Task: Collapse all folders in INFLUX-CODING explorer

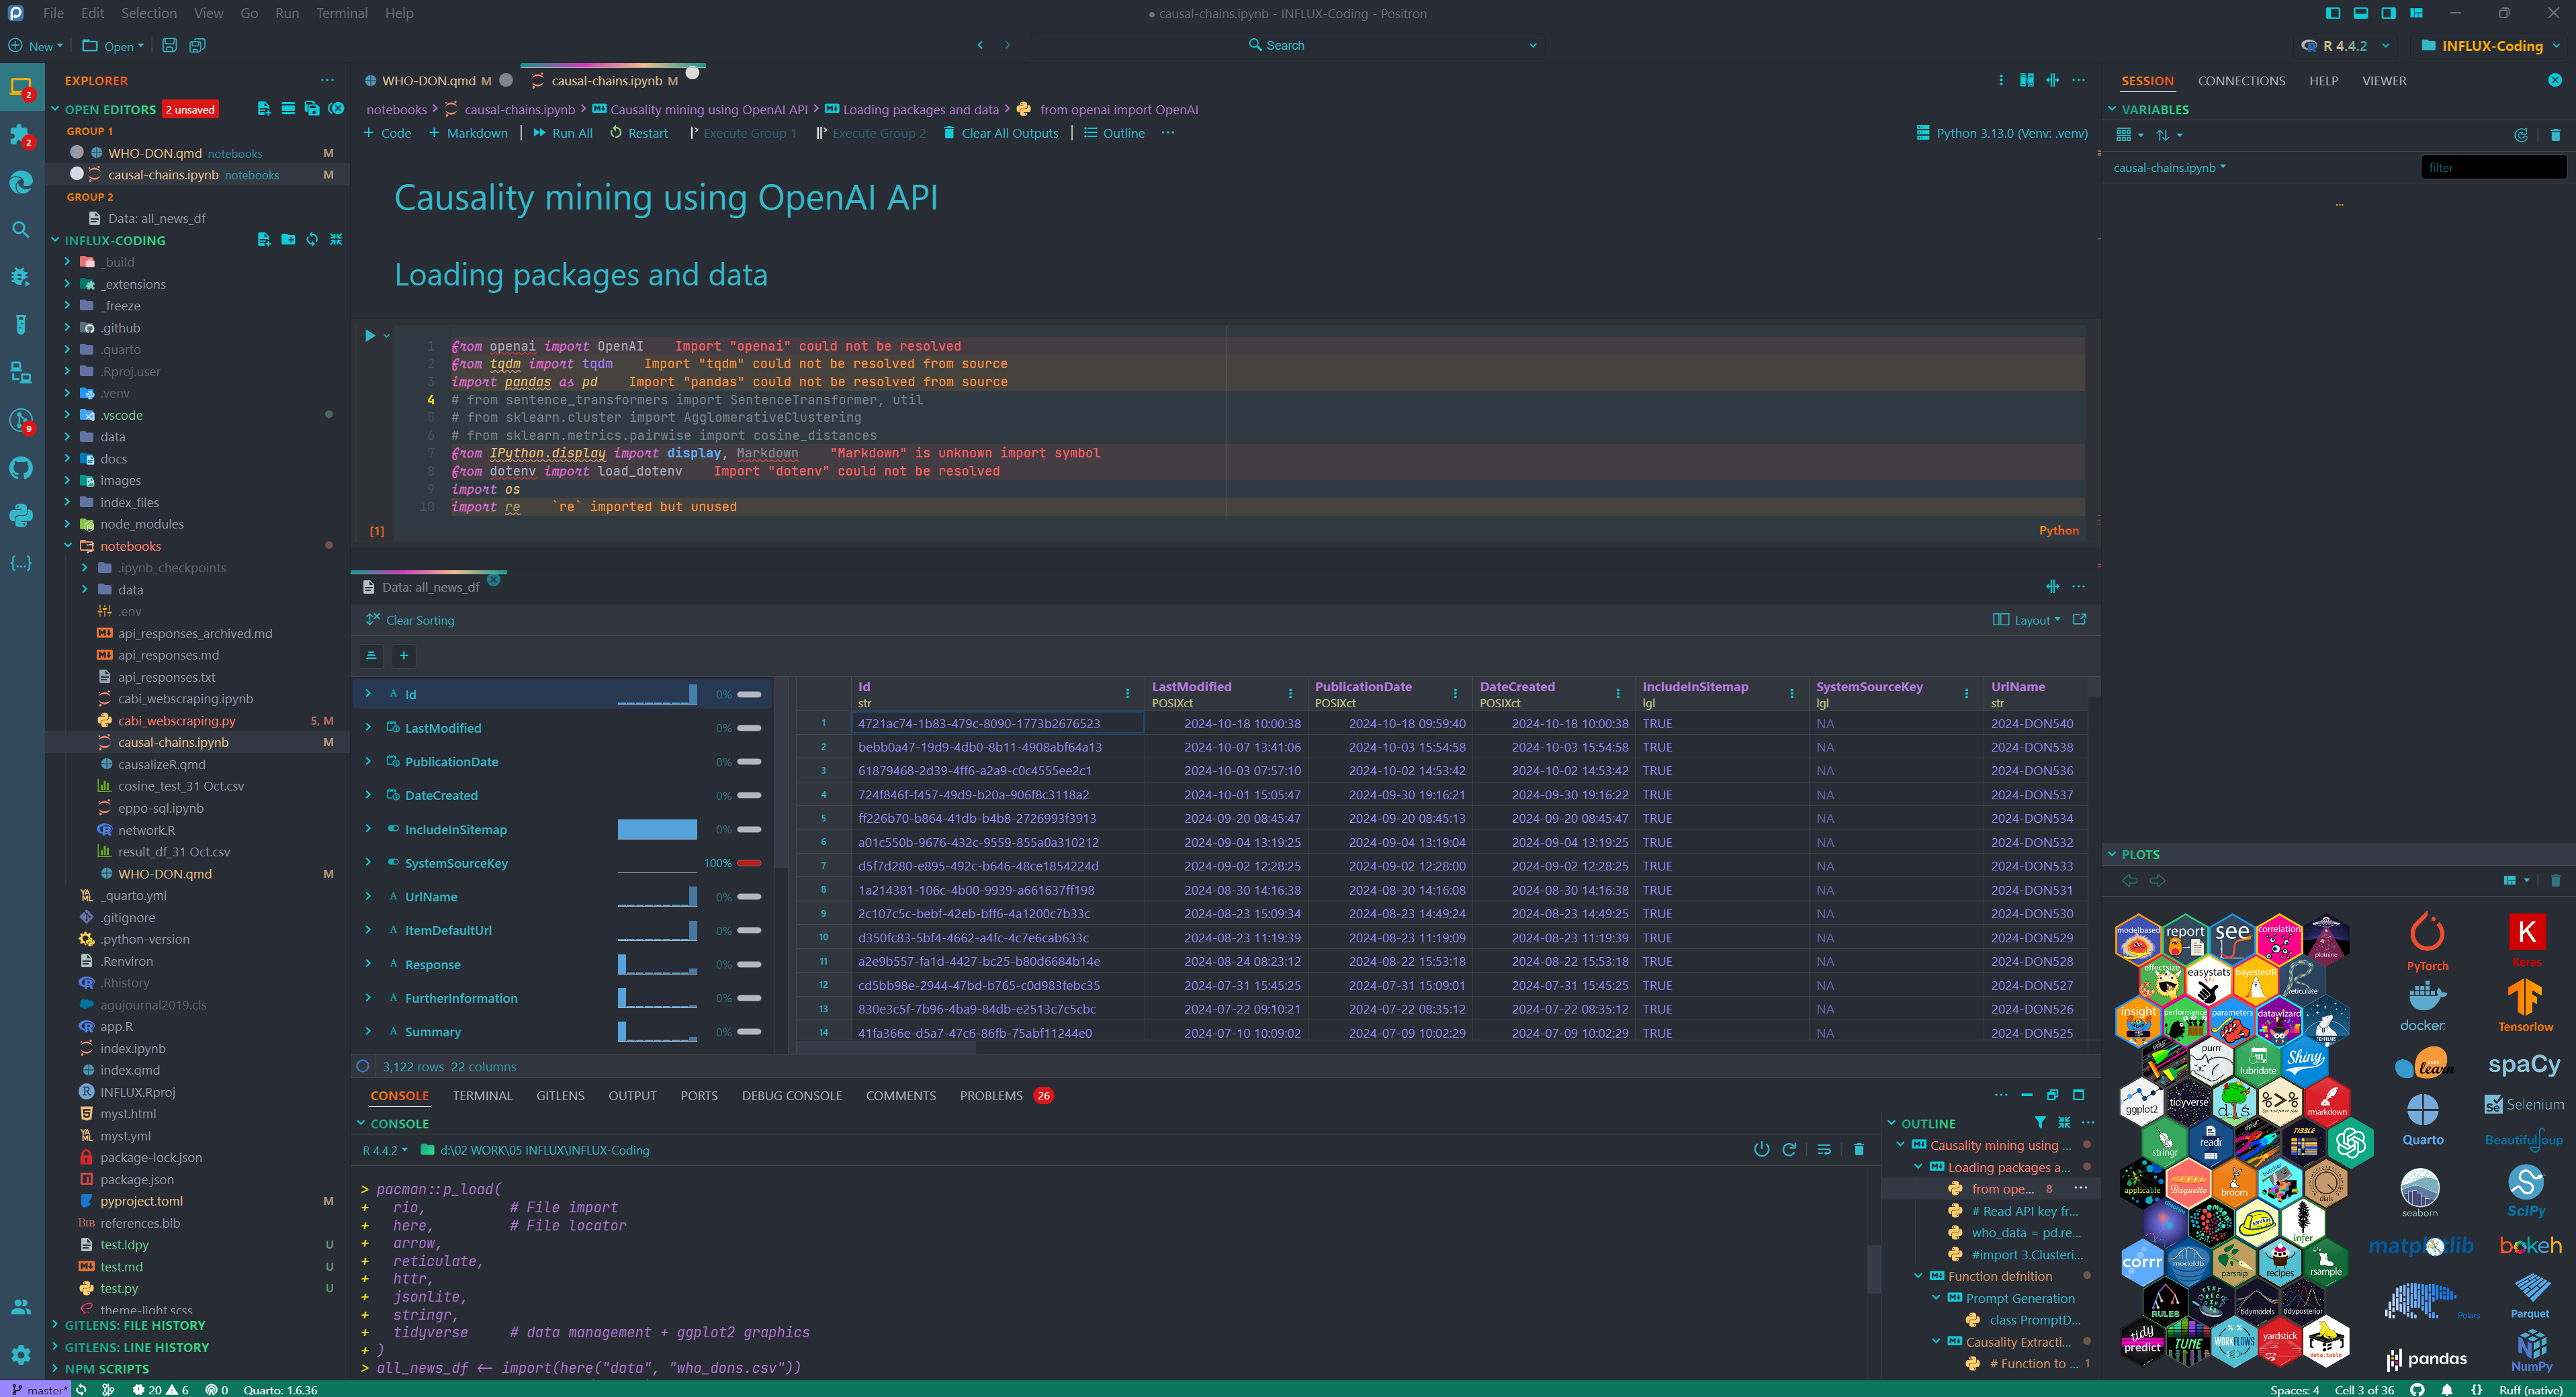Action: pyautogui.click(x=336, y=240)
